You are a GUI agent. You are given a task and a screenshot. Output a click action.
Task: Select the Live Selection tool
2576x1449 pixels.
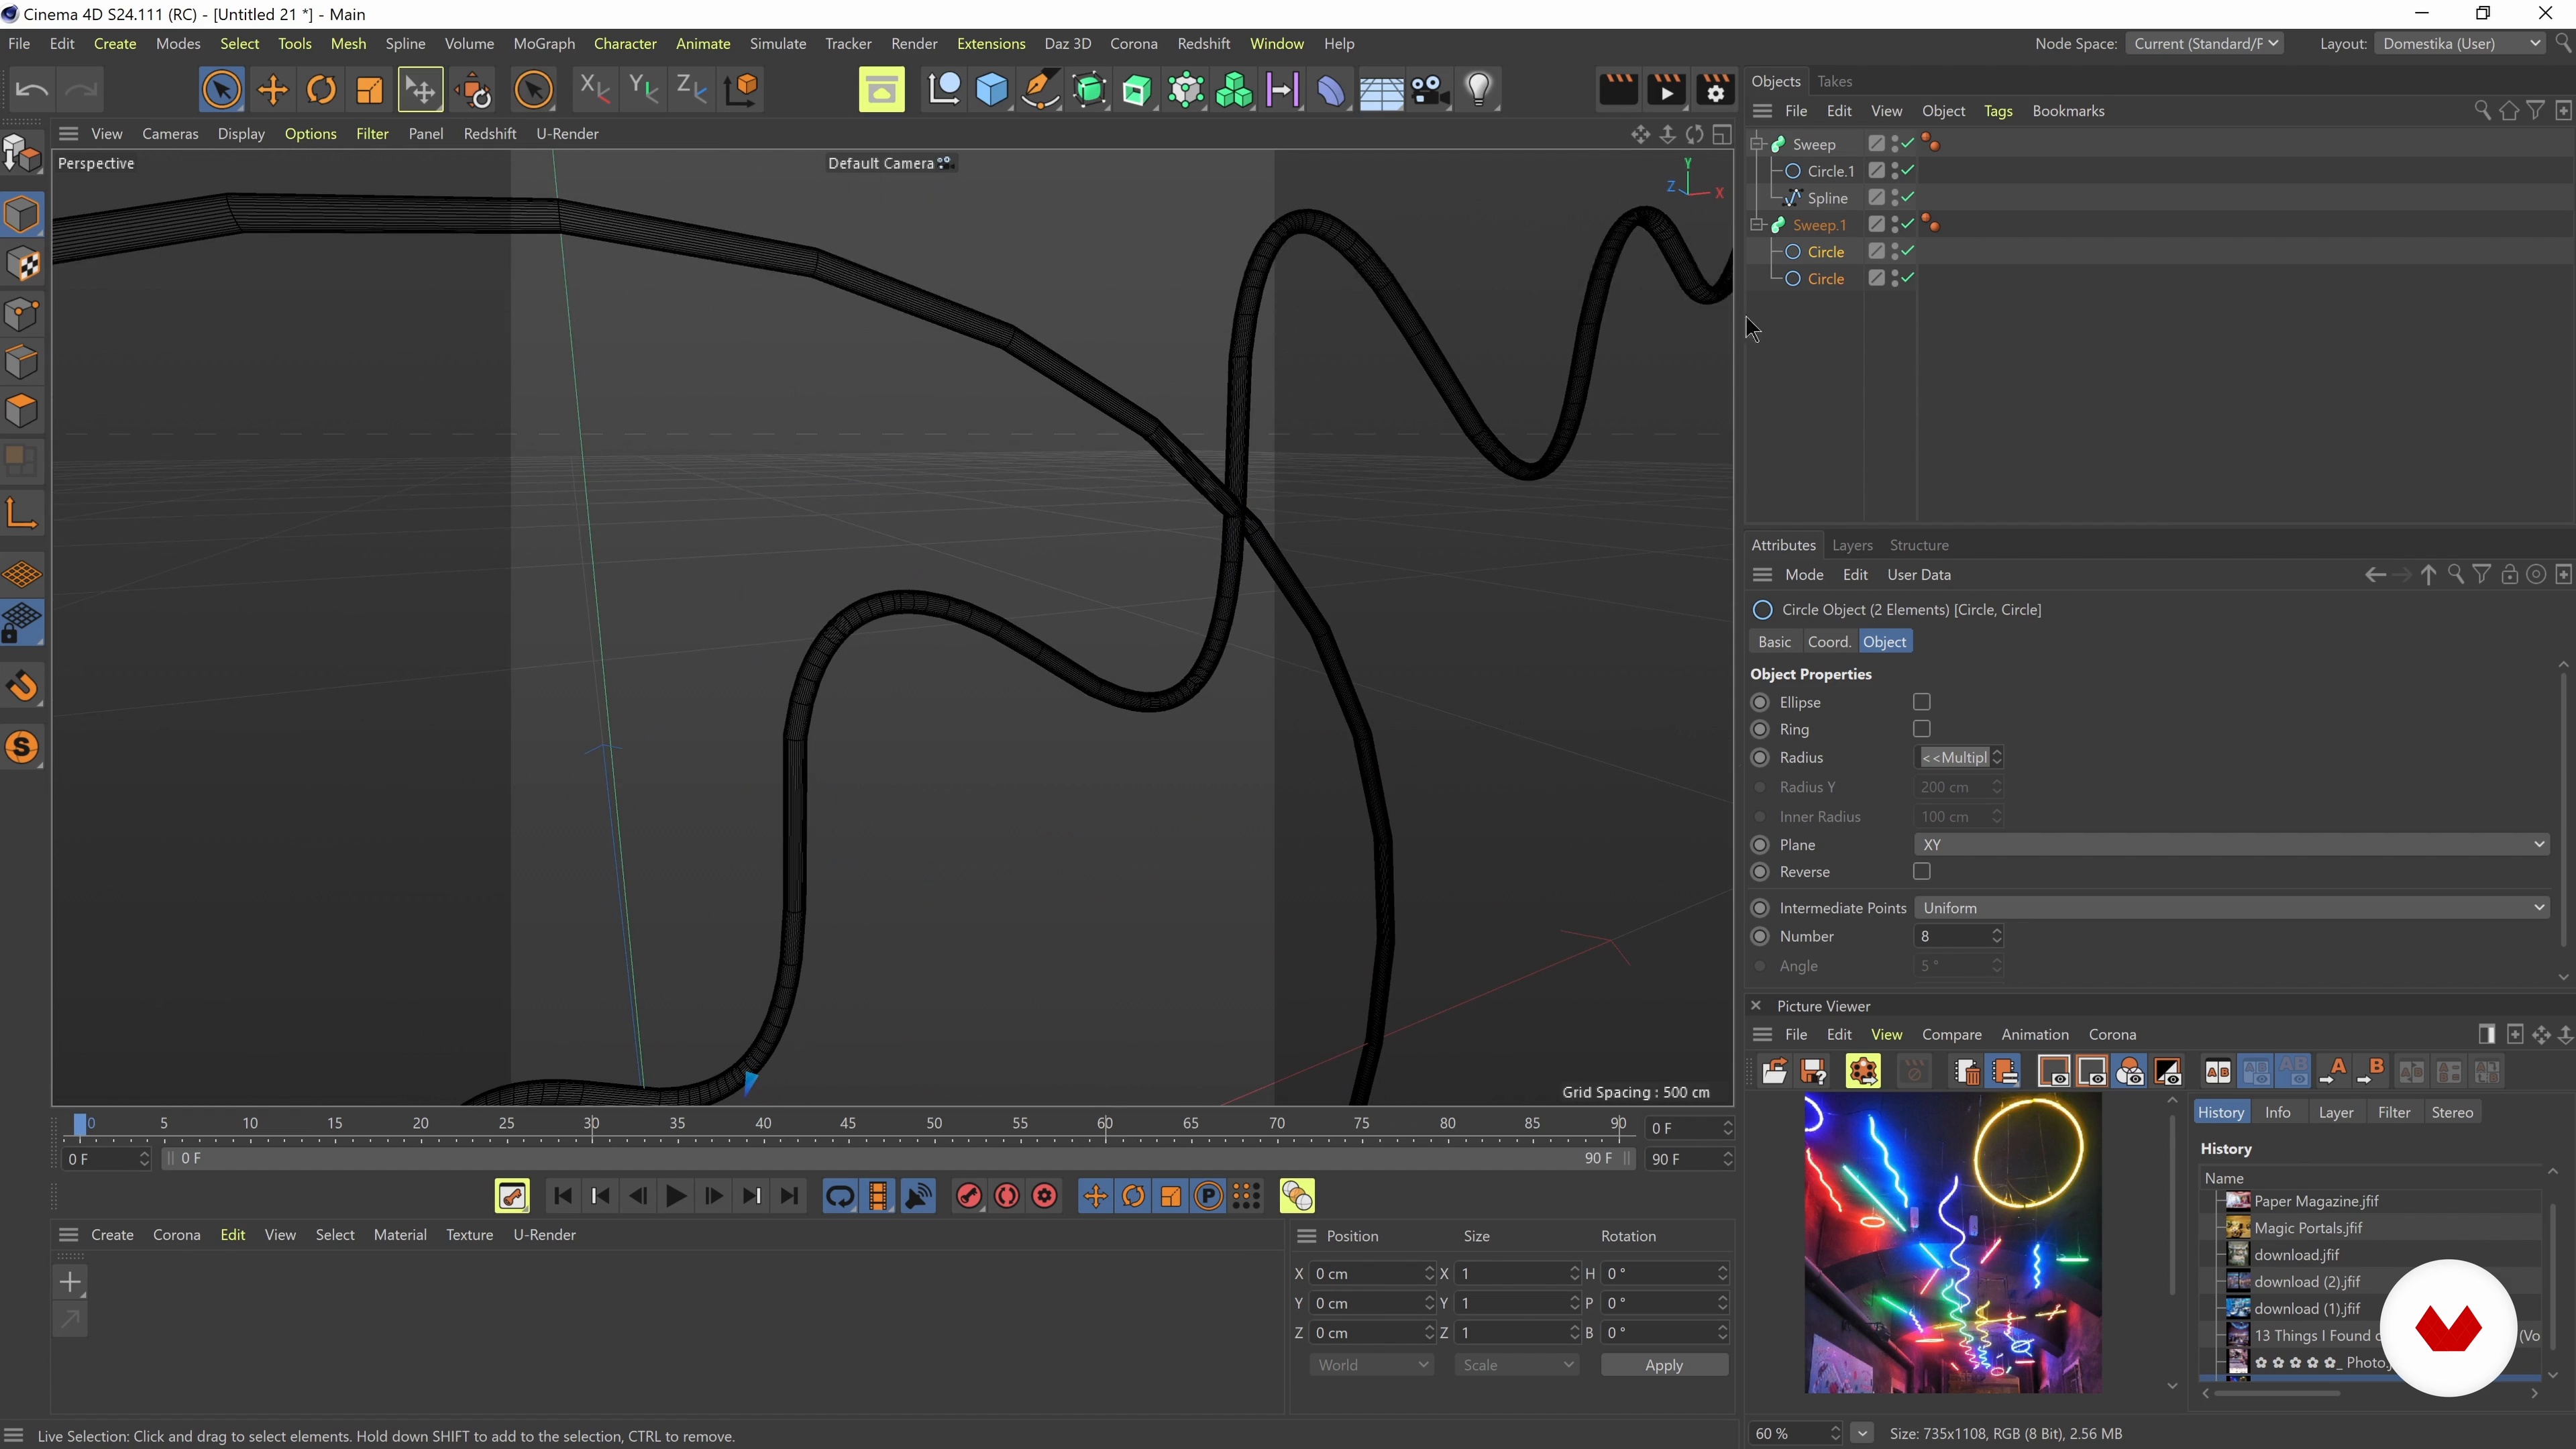tap(221, 90)
